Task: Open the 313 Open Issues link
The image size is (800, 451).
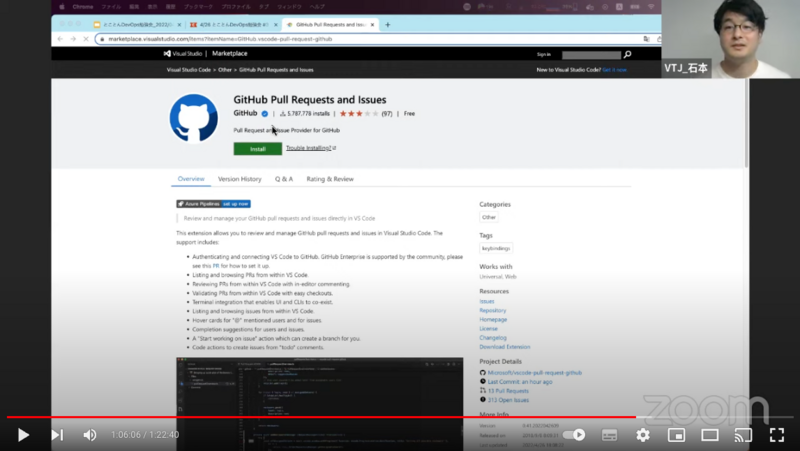Action: (508, 400)
